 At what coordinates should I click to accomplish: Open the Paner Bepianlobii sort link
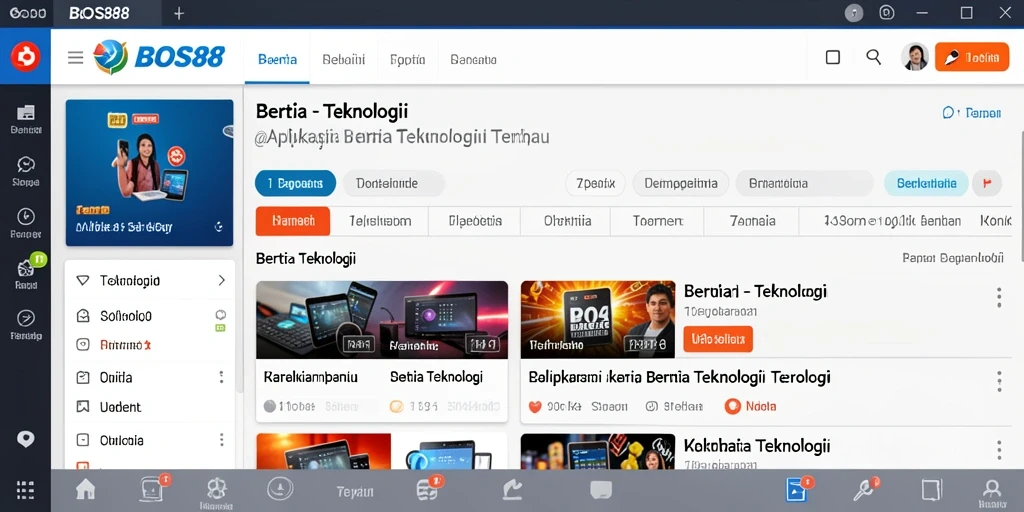953,258
